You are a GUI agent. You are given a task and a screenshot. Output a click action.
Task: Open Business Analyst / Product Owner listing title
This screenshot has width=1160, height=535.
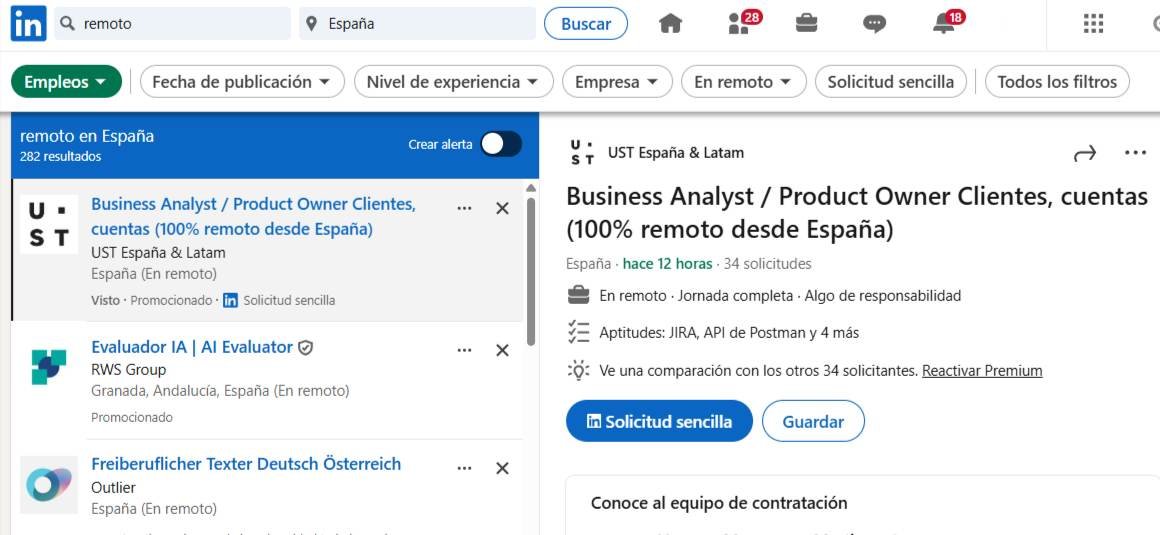(x=253, y=216)
